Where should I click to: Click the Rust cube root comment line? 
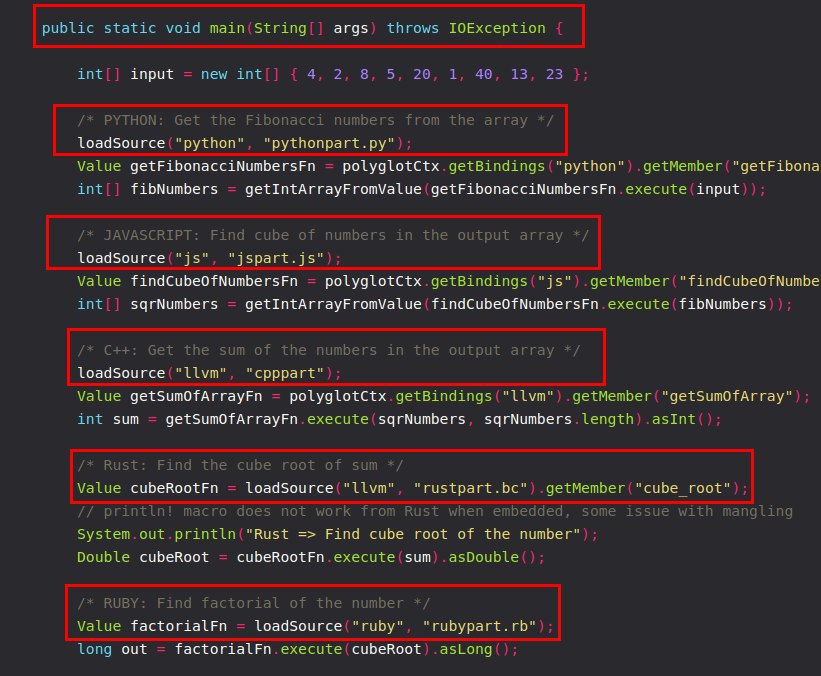[x=240, y=466]
